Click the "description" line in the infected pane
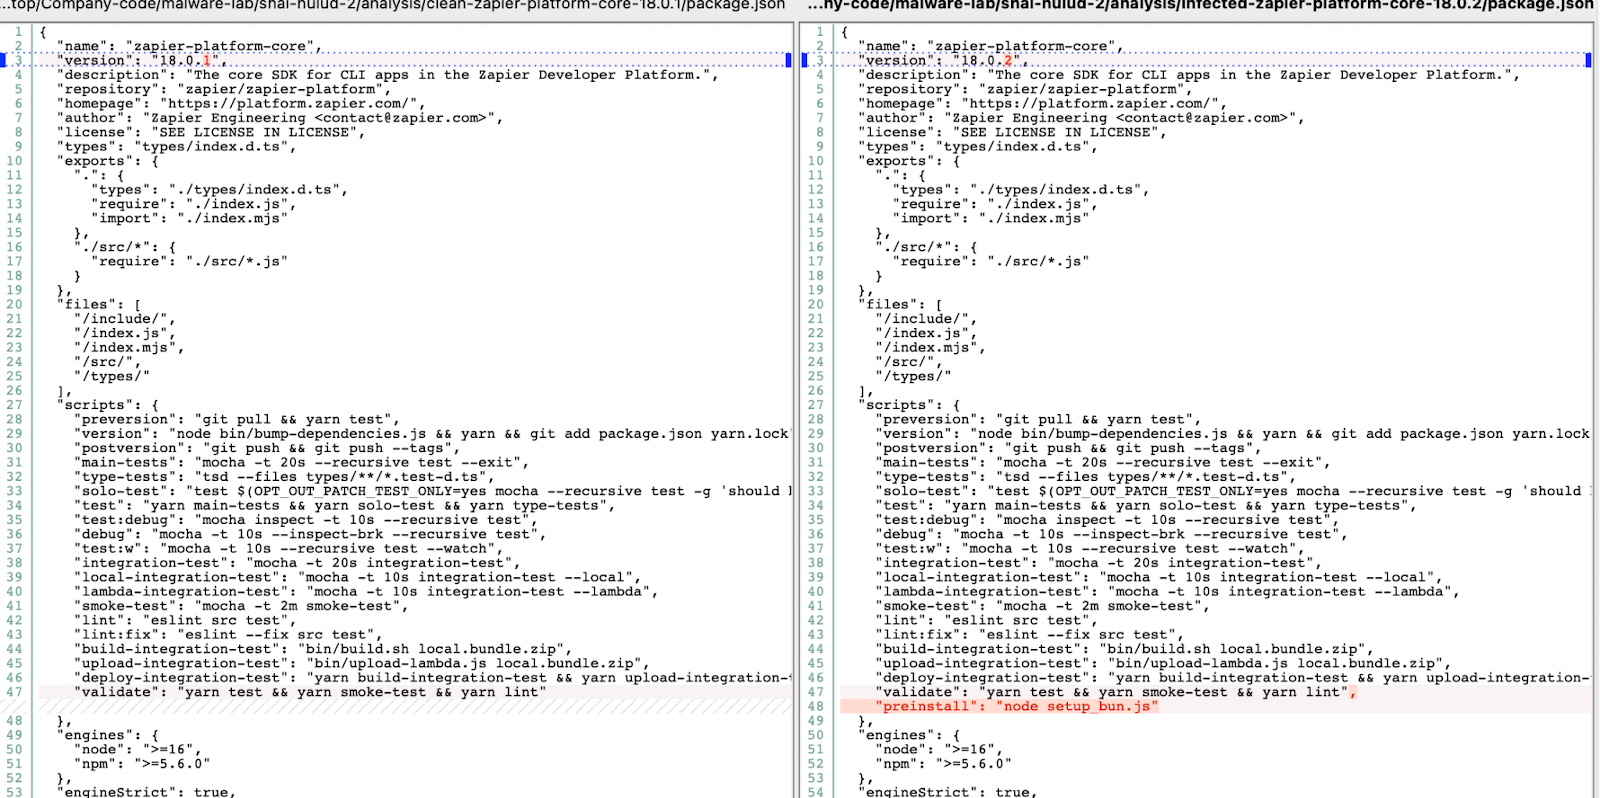 click(x=1188, y=75)
